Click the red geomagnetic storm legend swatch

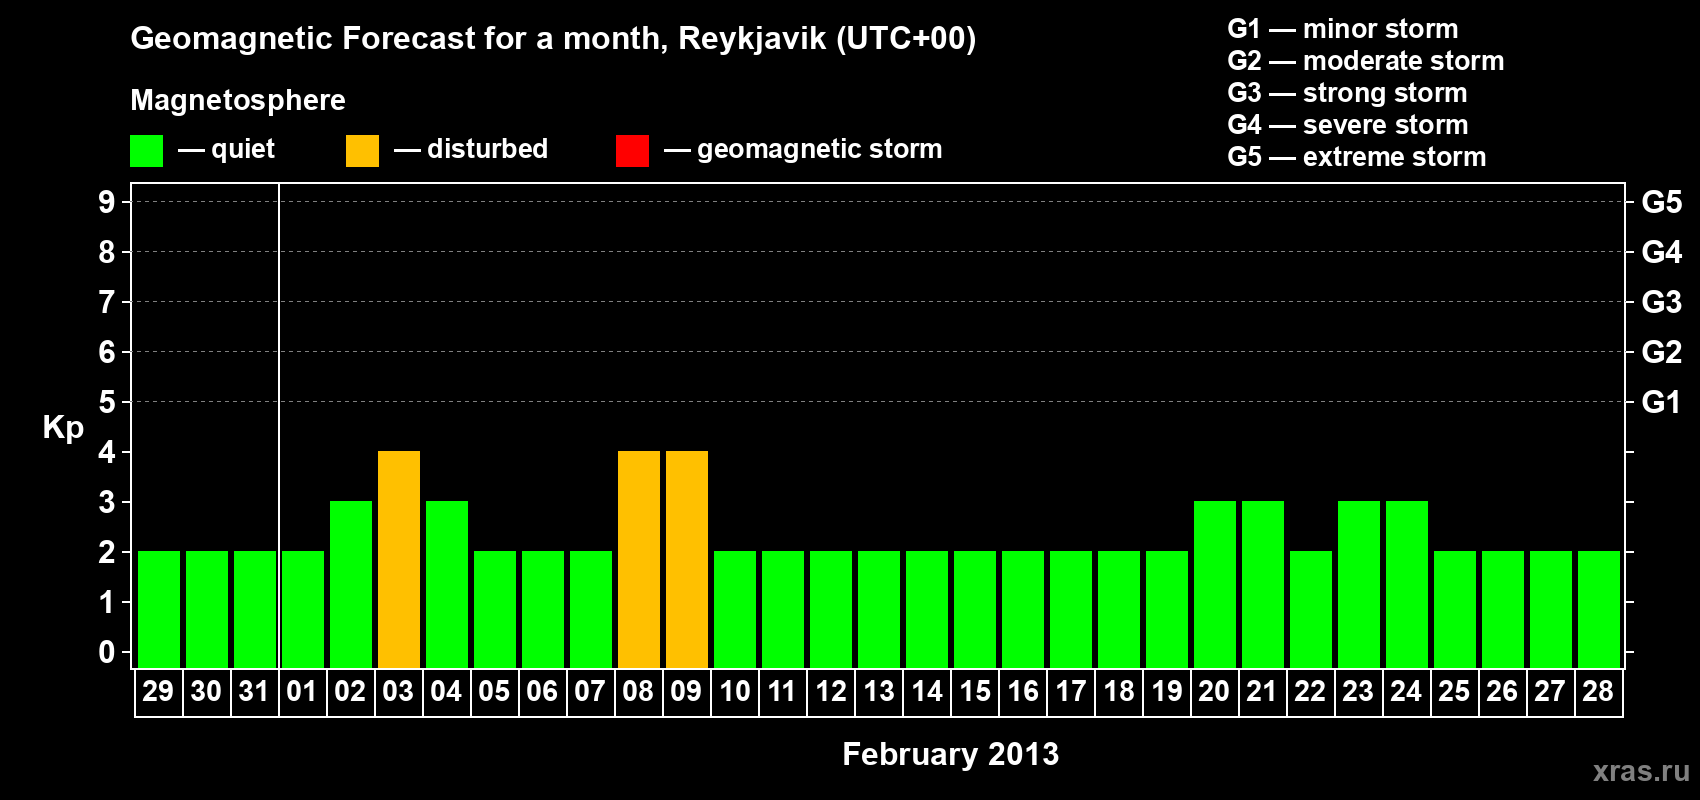click(x=633, y=151)
